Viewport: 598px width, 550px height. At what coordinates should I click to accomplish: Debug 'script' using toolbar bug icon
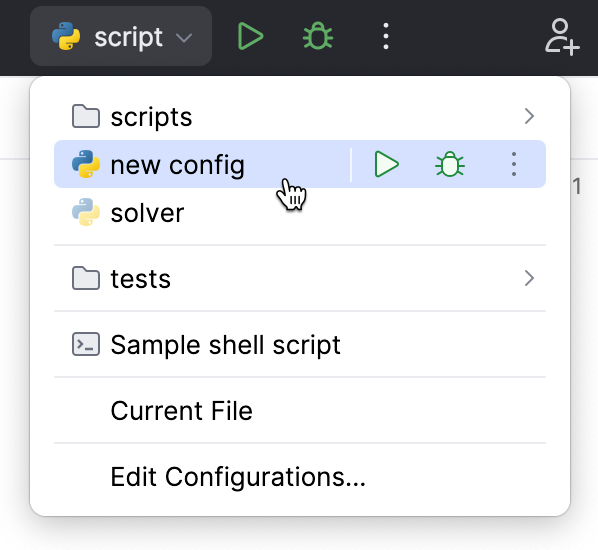click(318, 36)
